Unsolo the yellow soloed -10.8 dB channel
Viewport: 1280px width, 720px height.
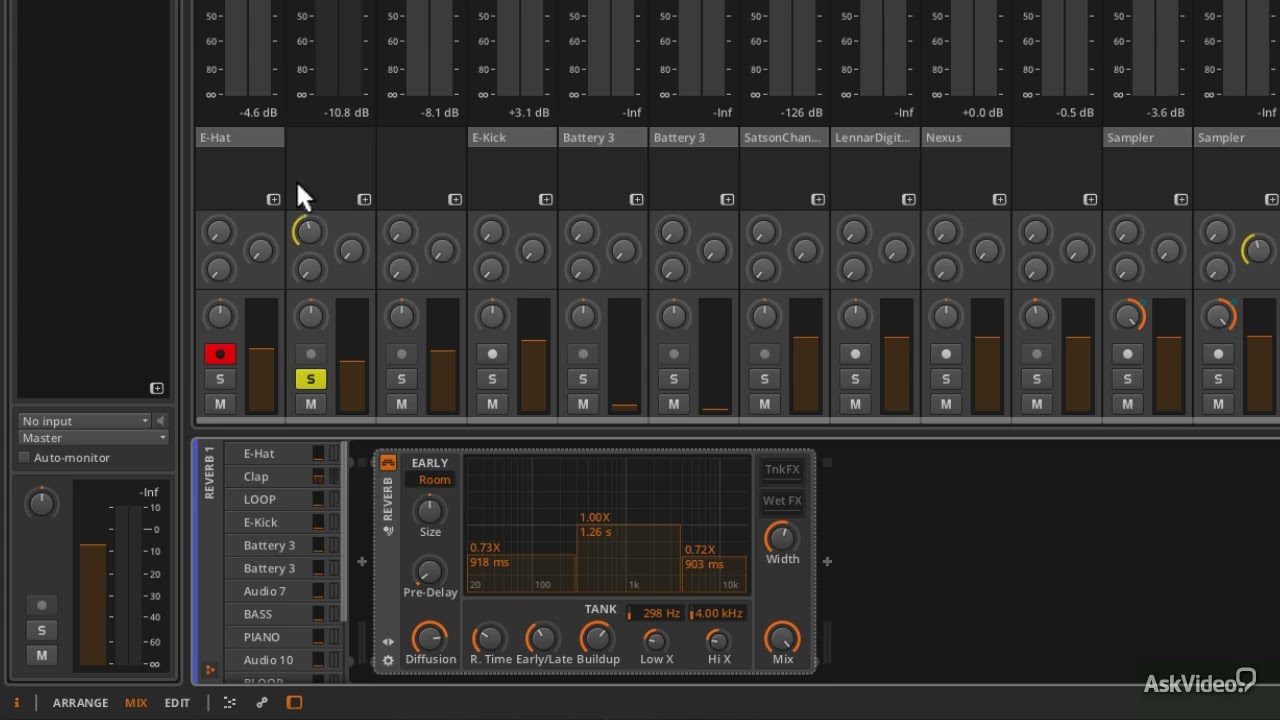tap(311, 379)
